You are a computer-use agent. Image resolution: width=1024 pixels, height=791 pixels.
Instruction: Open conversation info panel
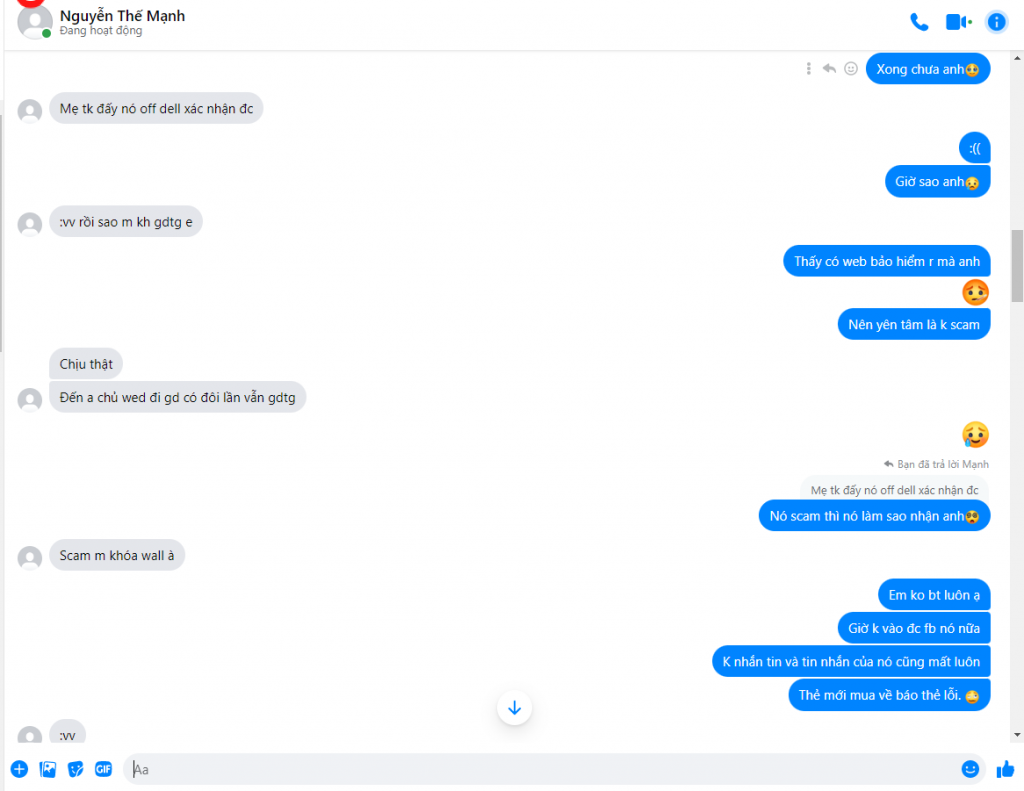click(997, 22)
